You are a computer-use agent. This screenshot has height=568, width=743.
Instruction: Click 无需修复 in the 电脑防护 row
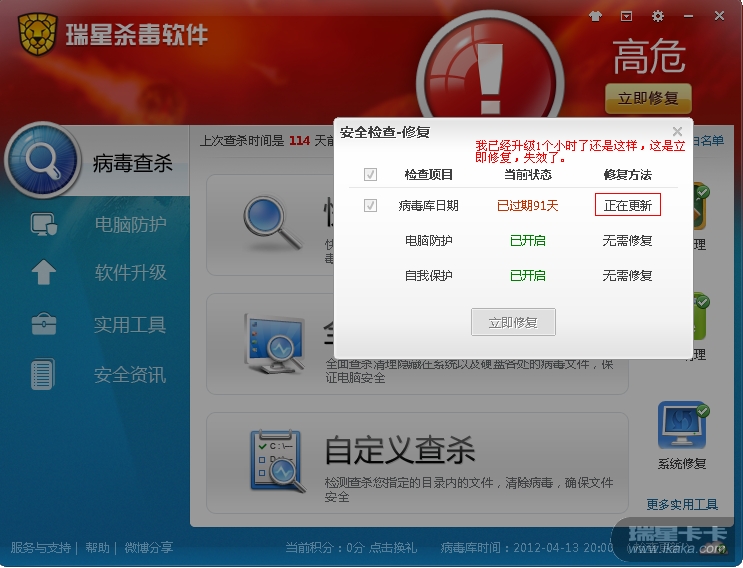pyautogui.click(x=627, y=241)
